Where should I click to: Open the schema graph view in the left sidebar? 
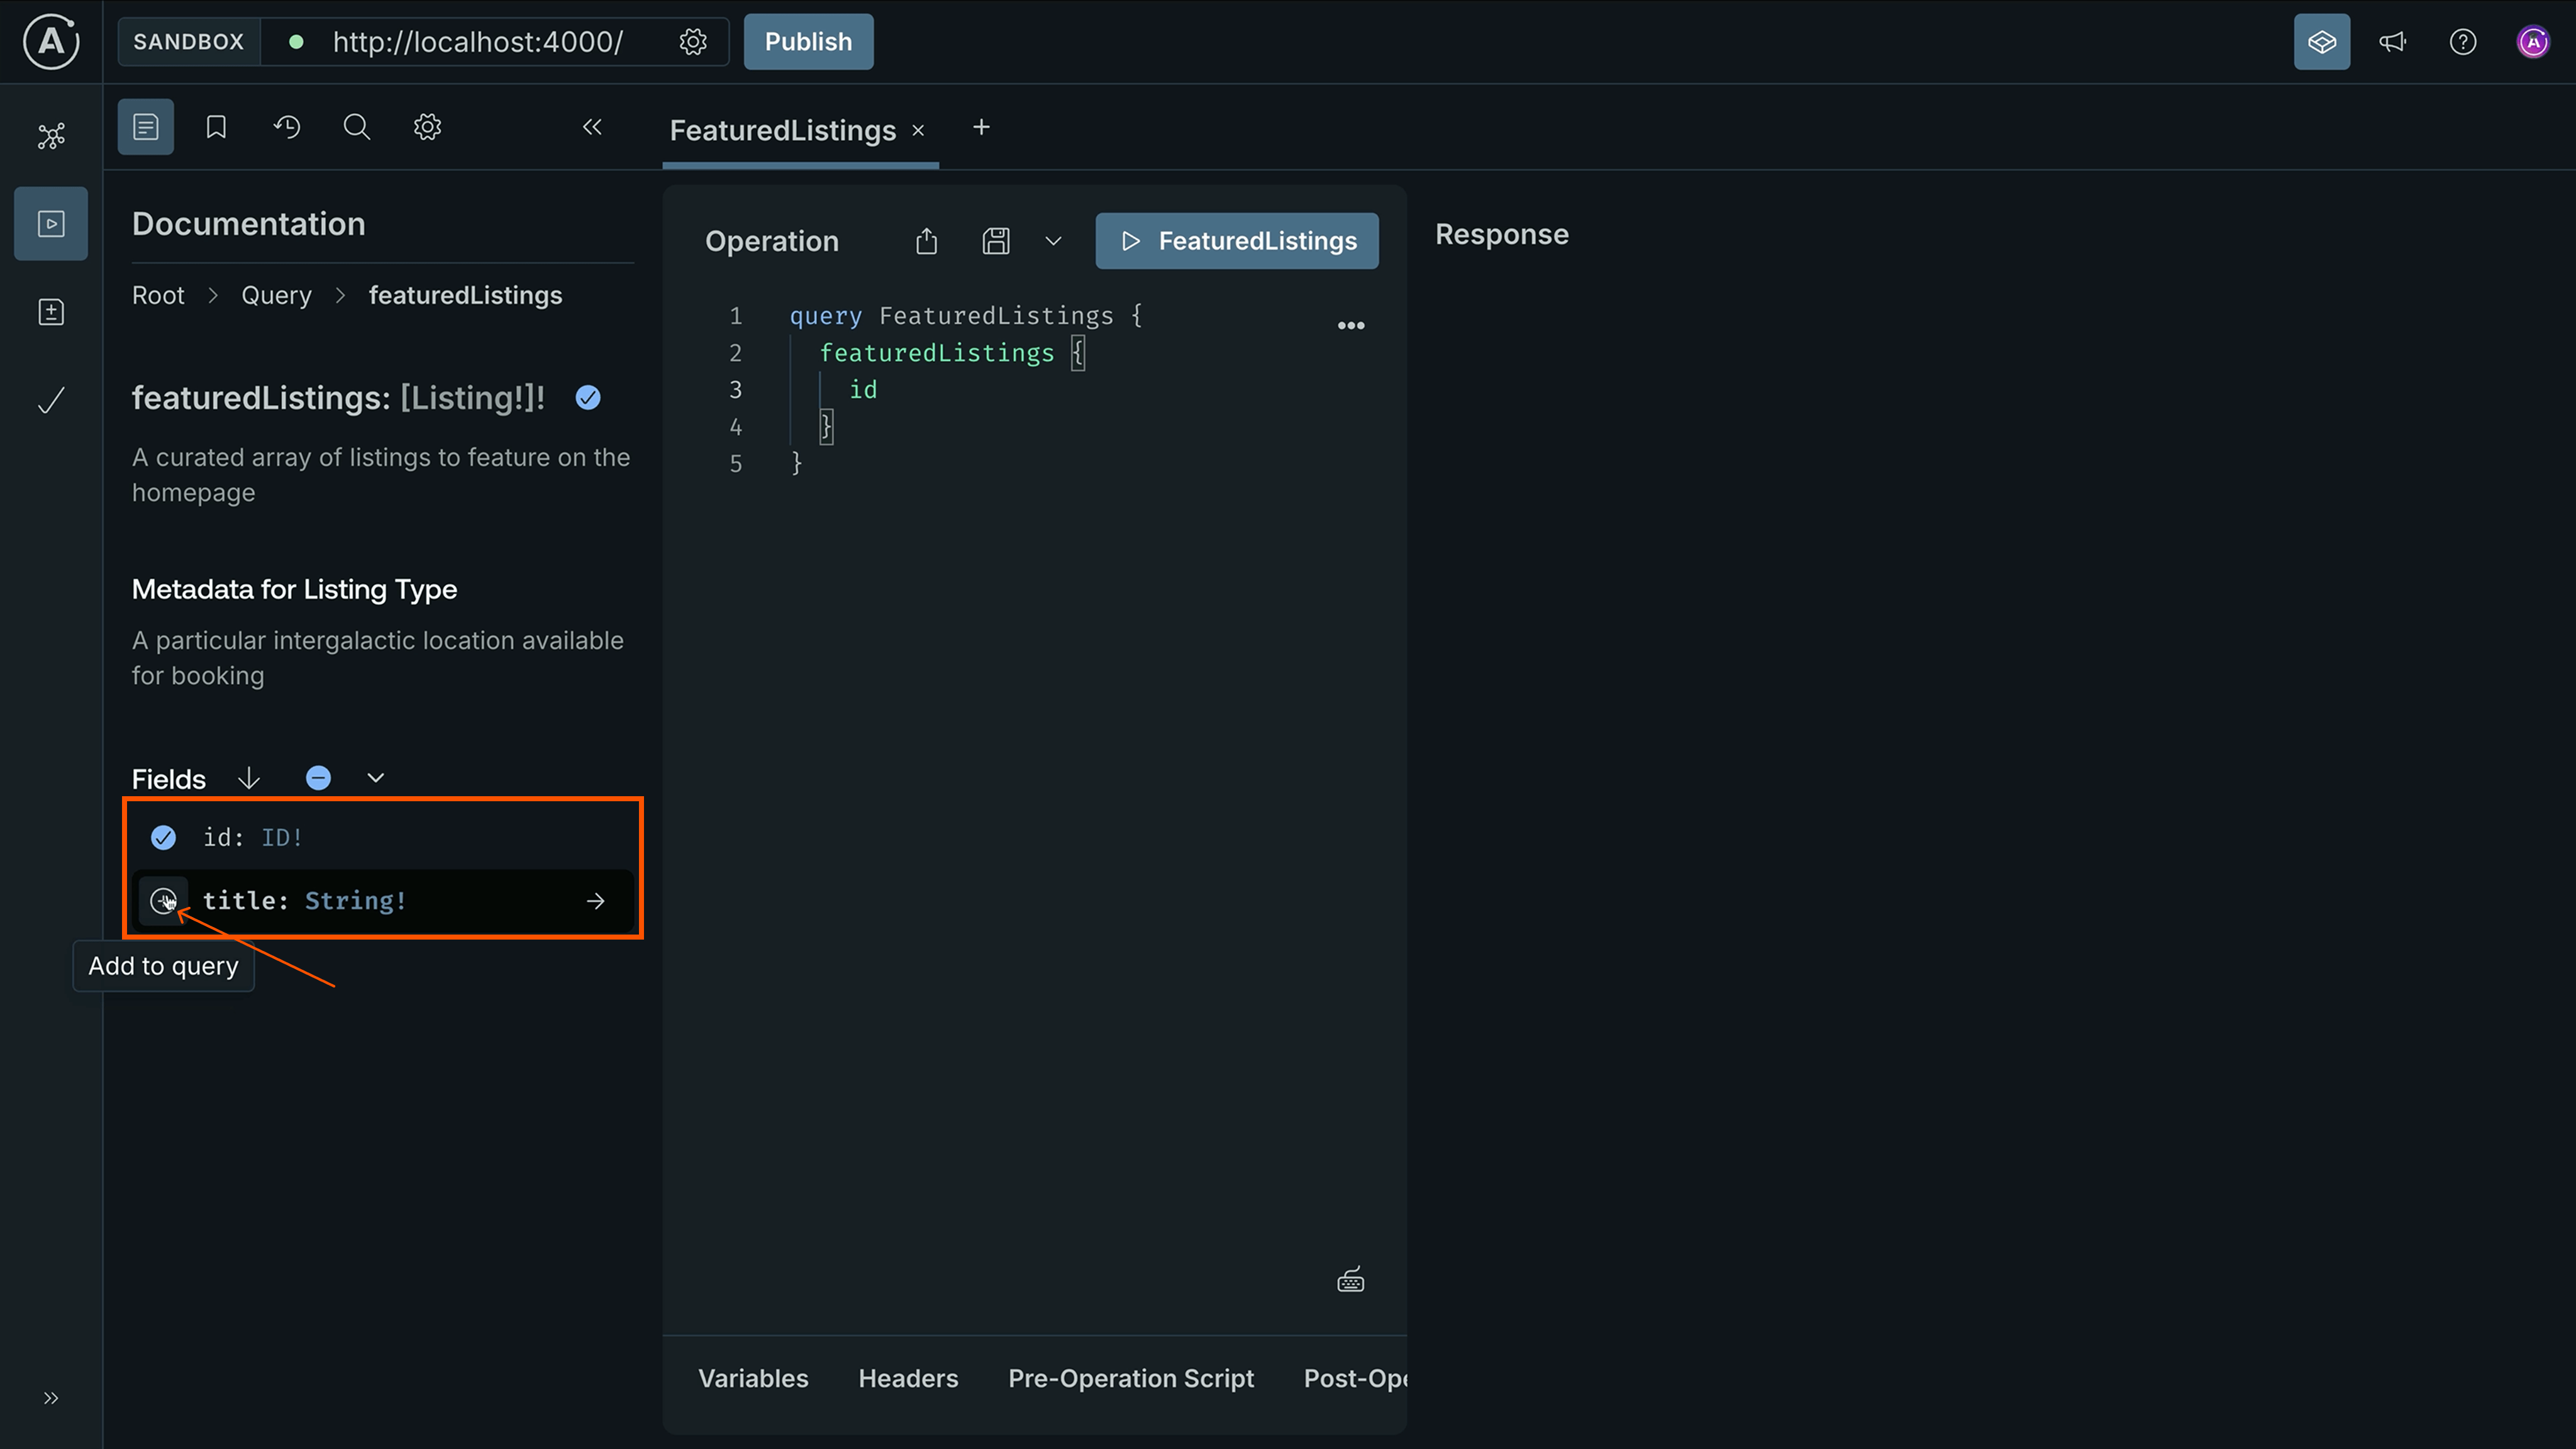pos(50,136)
